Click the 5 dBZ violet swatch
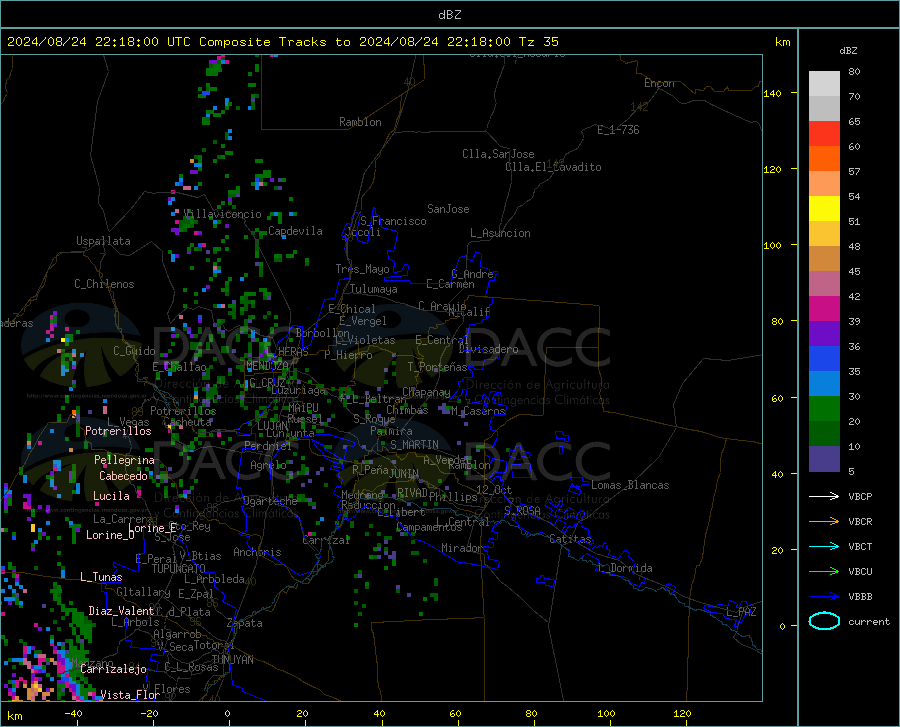900x727 pixels. pyautogui.click(x=824, y=458)
